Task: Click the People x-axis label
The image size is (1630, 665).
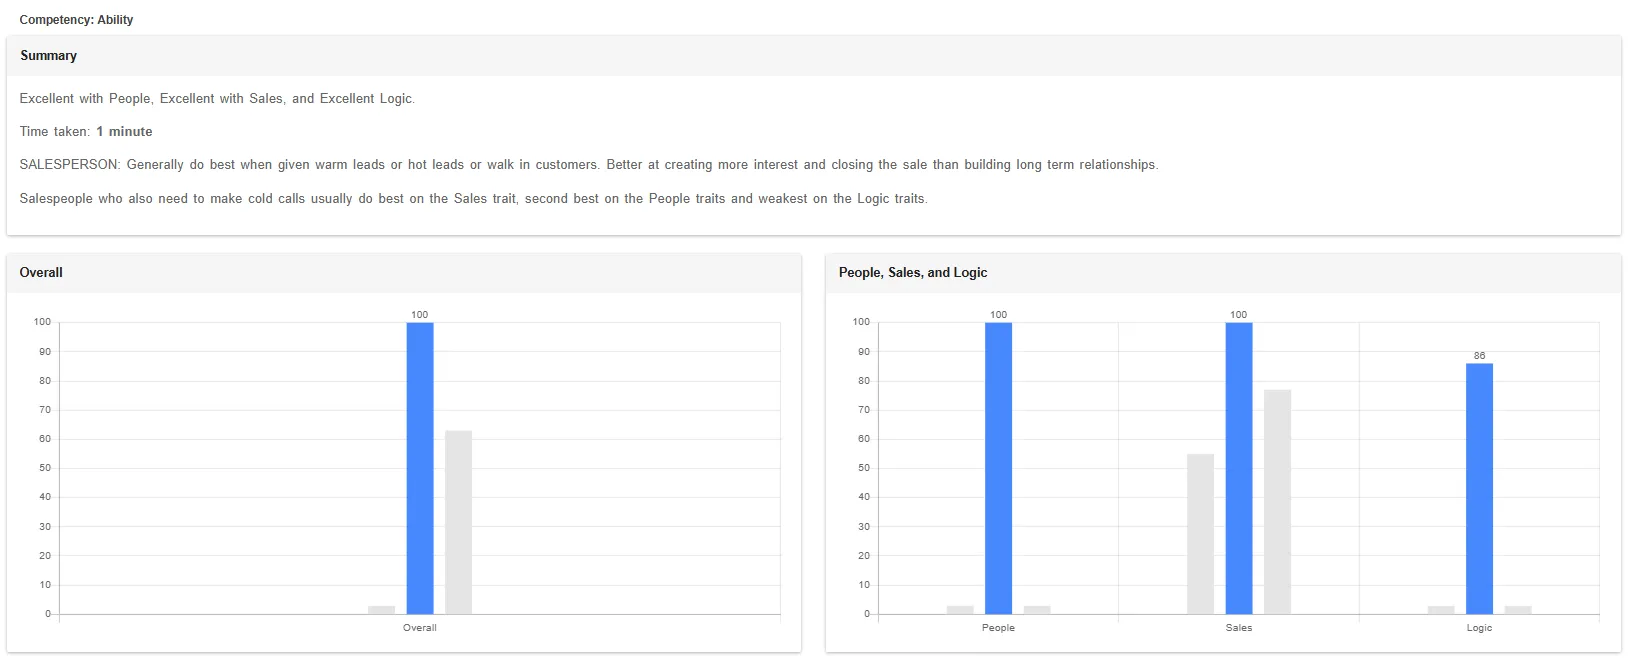Action: click(x=998, y=628)
